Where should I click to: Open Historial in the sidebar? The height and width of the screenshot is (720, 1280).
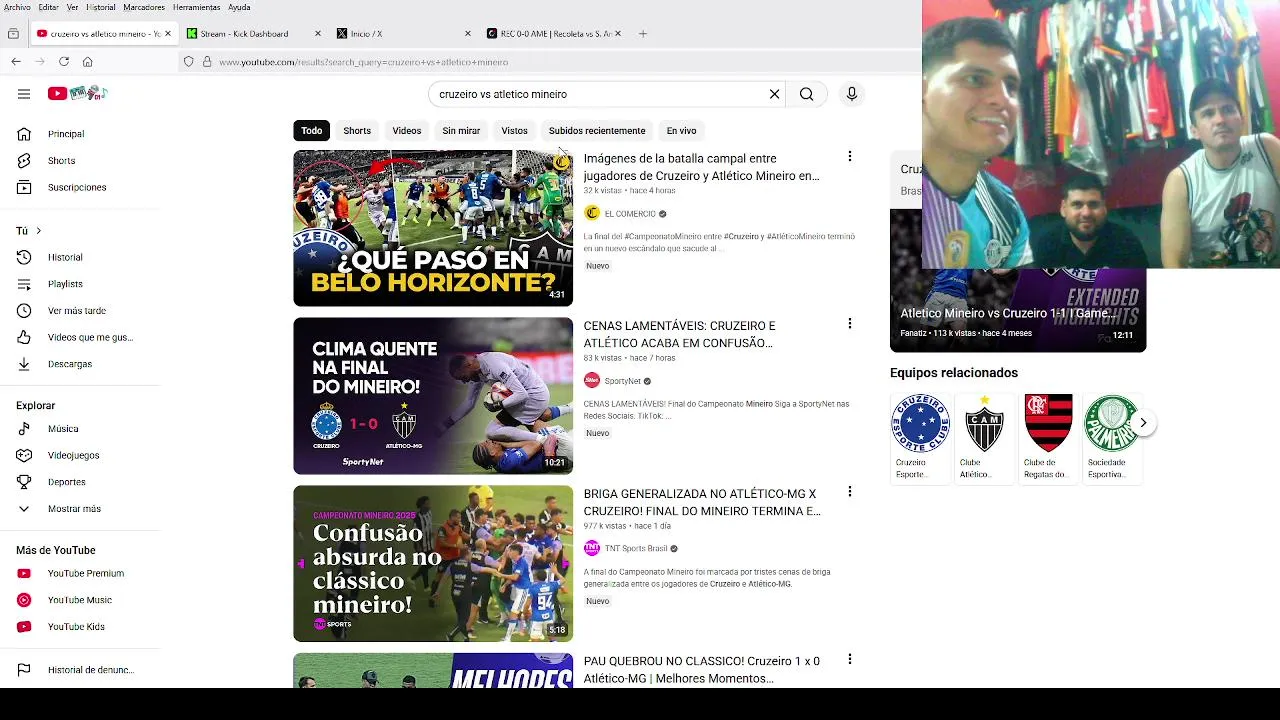tap(65, 258)
